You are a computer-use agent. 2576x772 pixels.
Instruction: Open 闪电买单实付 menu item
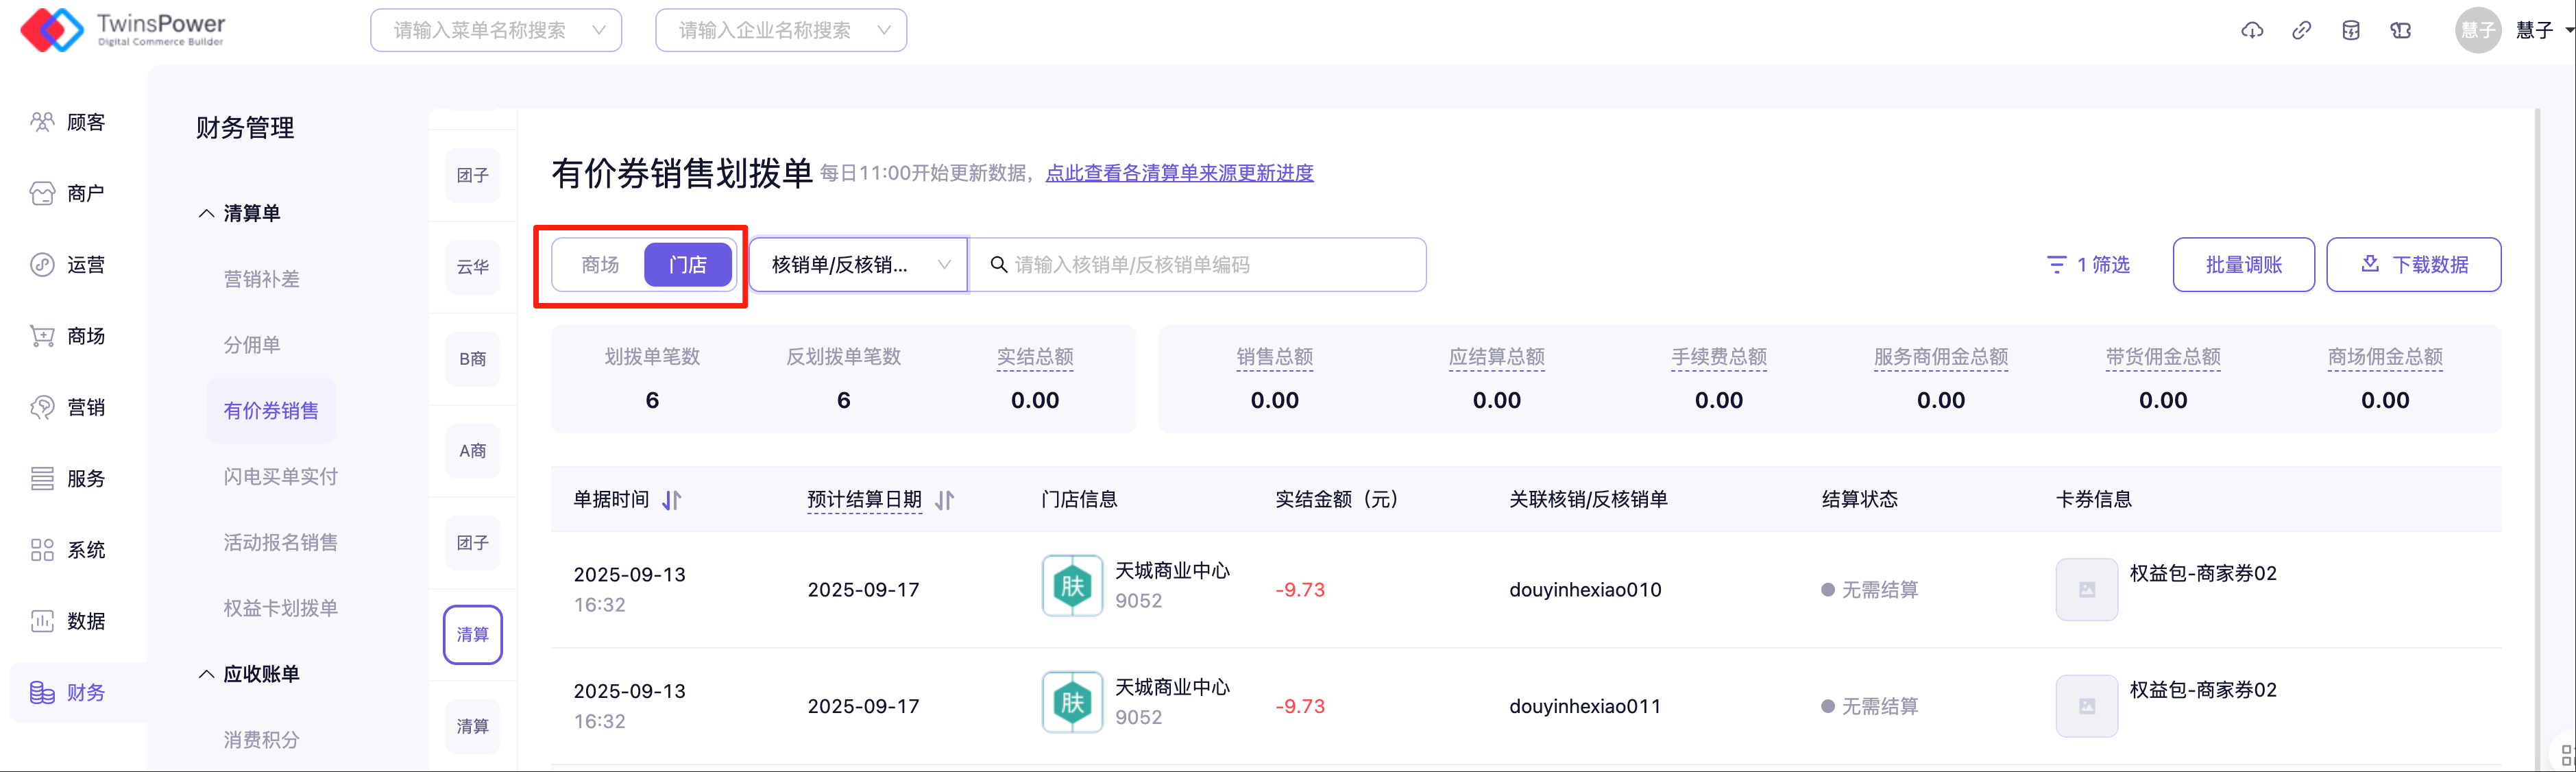(280, 476)
